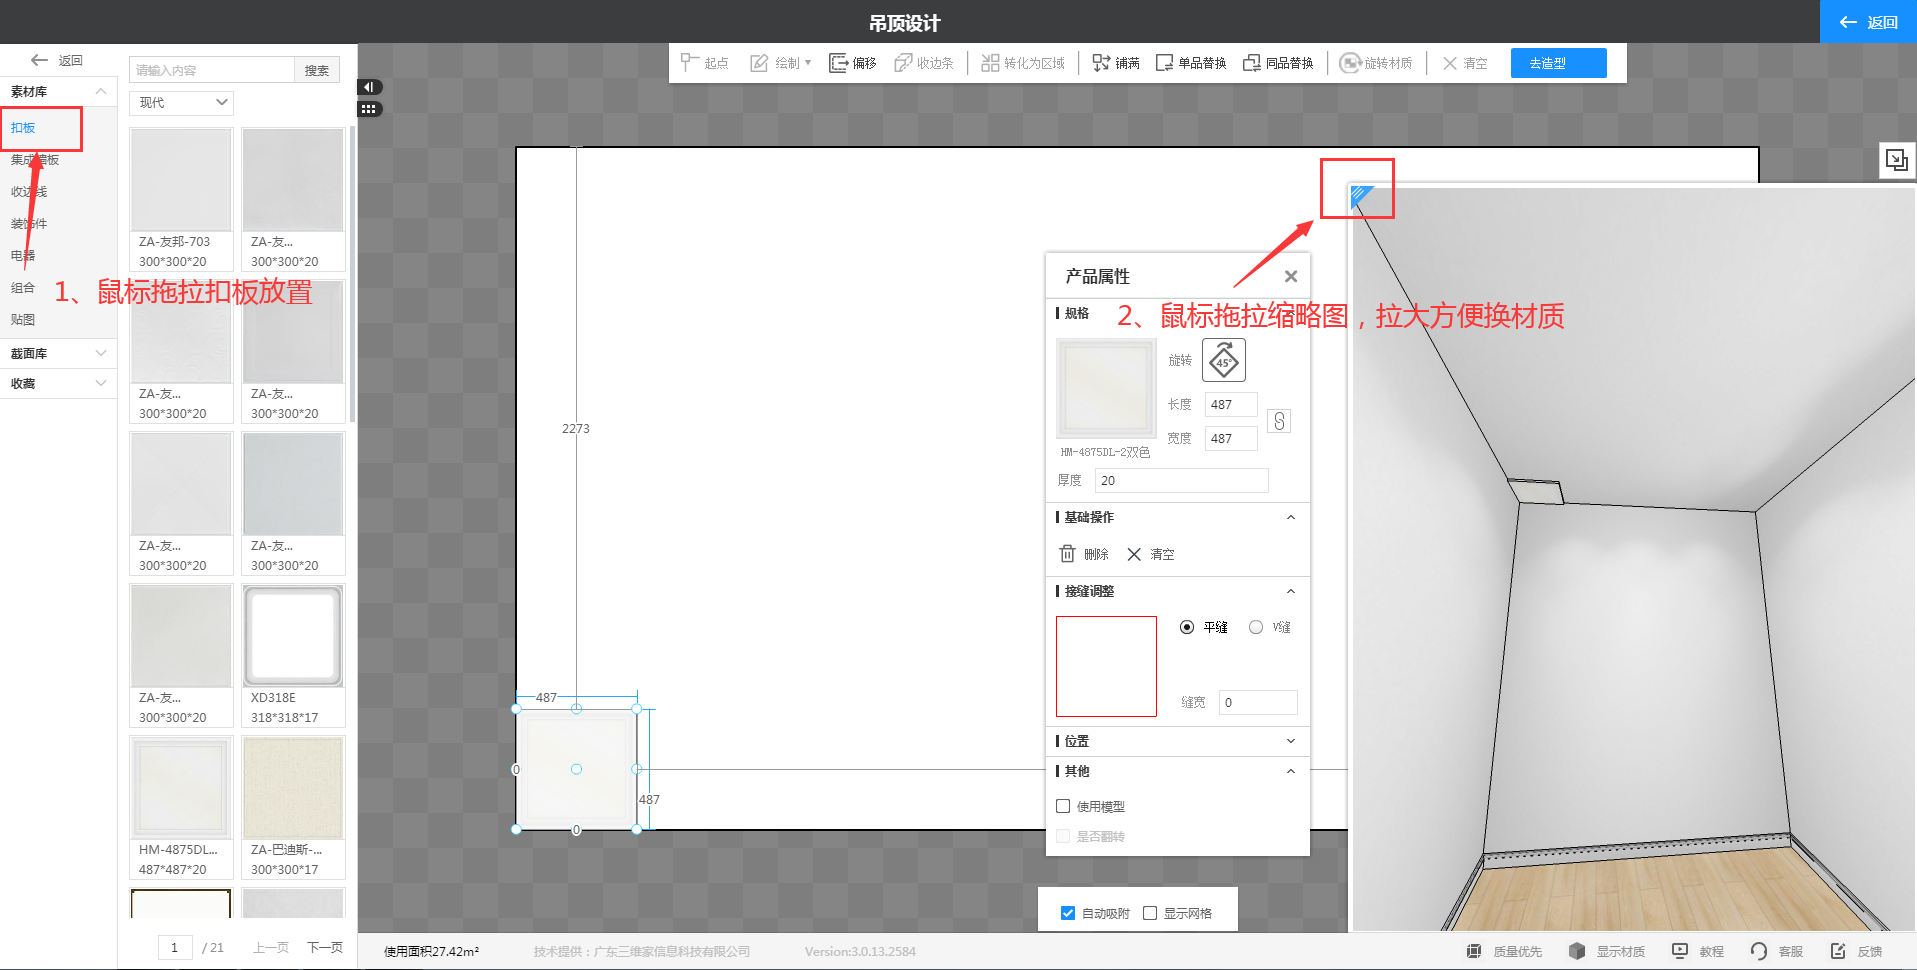This screenshot has width=1917, height=970.
Task: Collapse the 基础操作 section
Action: [1291, 518]
